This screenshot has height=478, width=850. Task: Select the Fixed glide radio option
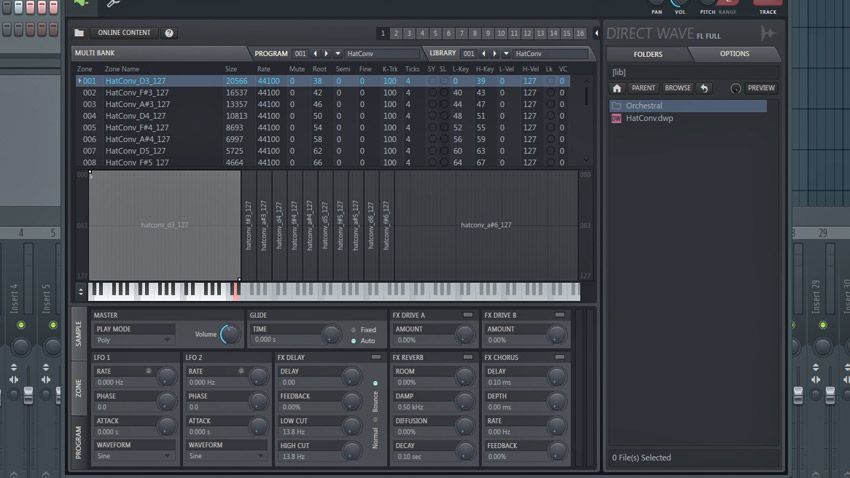pos(352,329)
